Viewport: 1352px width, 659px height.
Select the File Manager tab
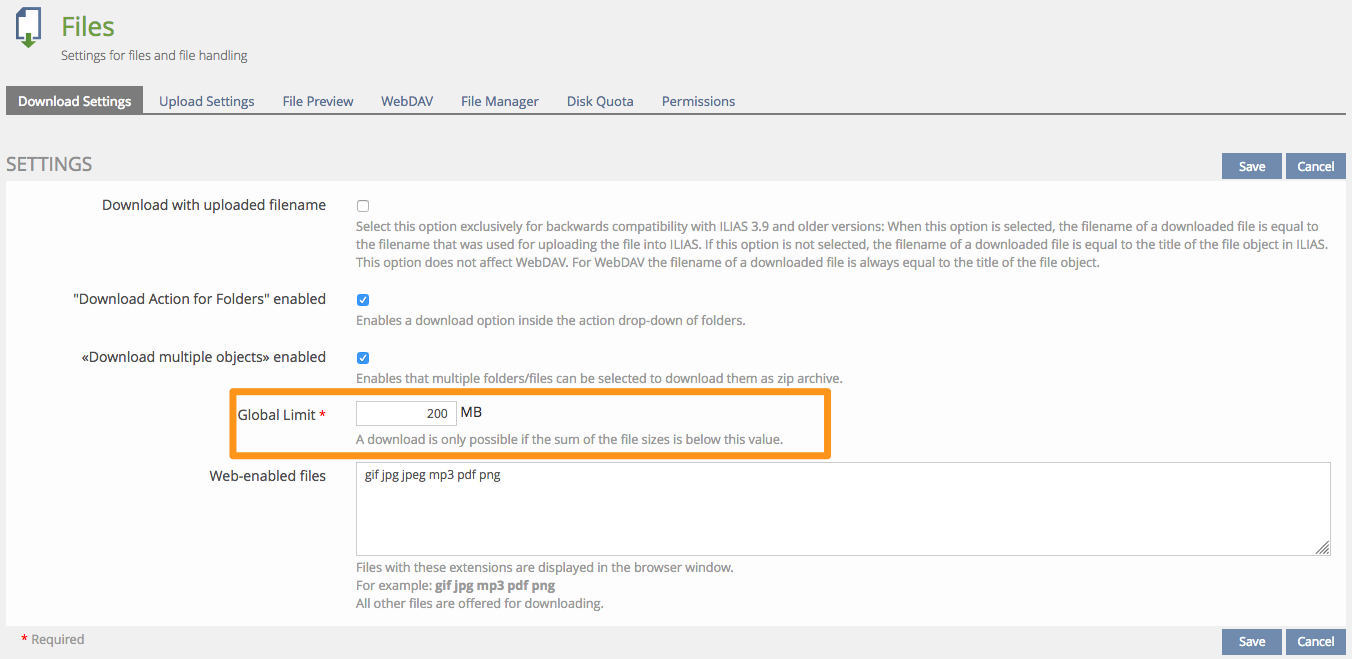pyautogui.click(x=499, y=101)
